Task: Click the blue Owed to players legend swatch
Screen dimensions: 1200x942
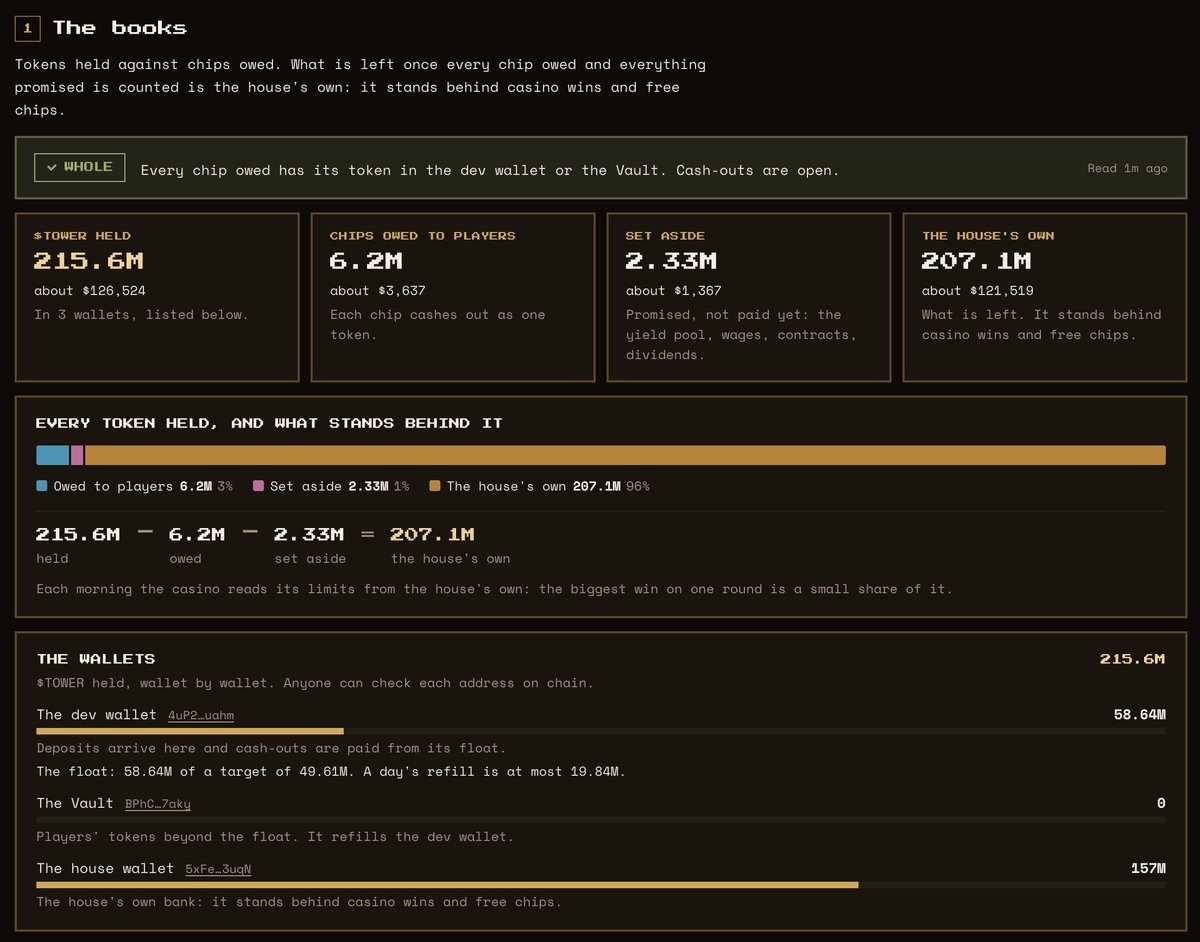Action: coord(42,486)
